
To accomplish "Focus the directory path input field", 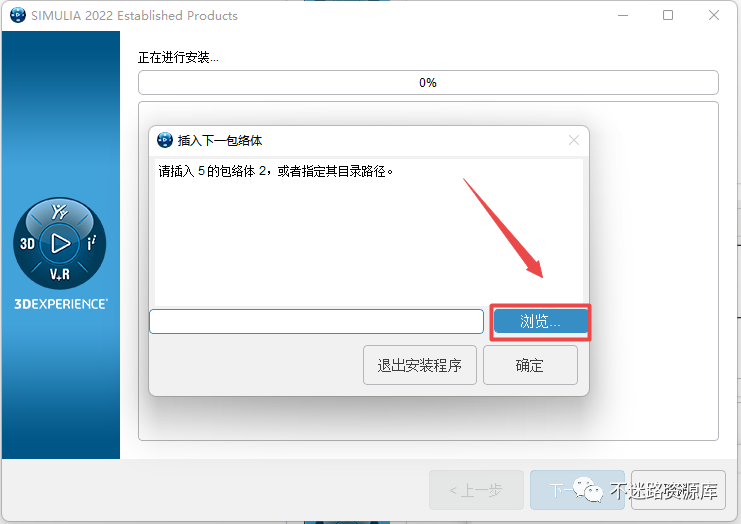I will pyautogui.click(x=316, y=322).
